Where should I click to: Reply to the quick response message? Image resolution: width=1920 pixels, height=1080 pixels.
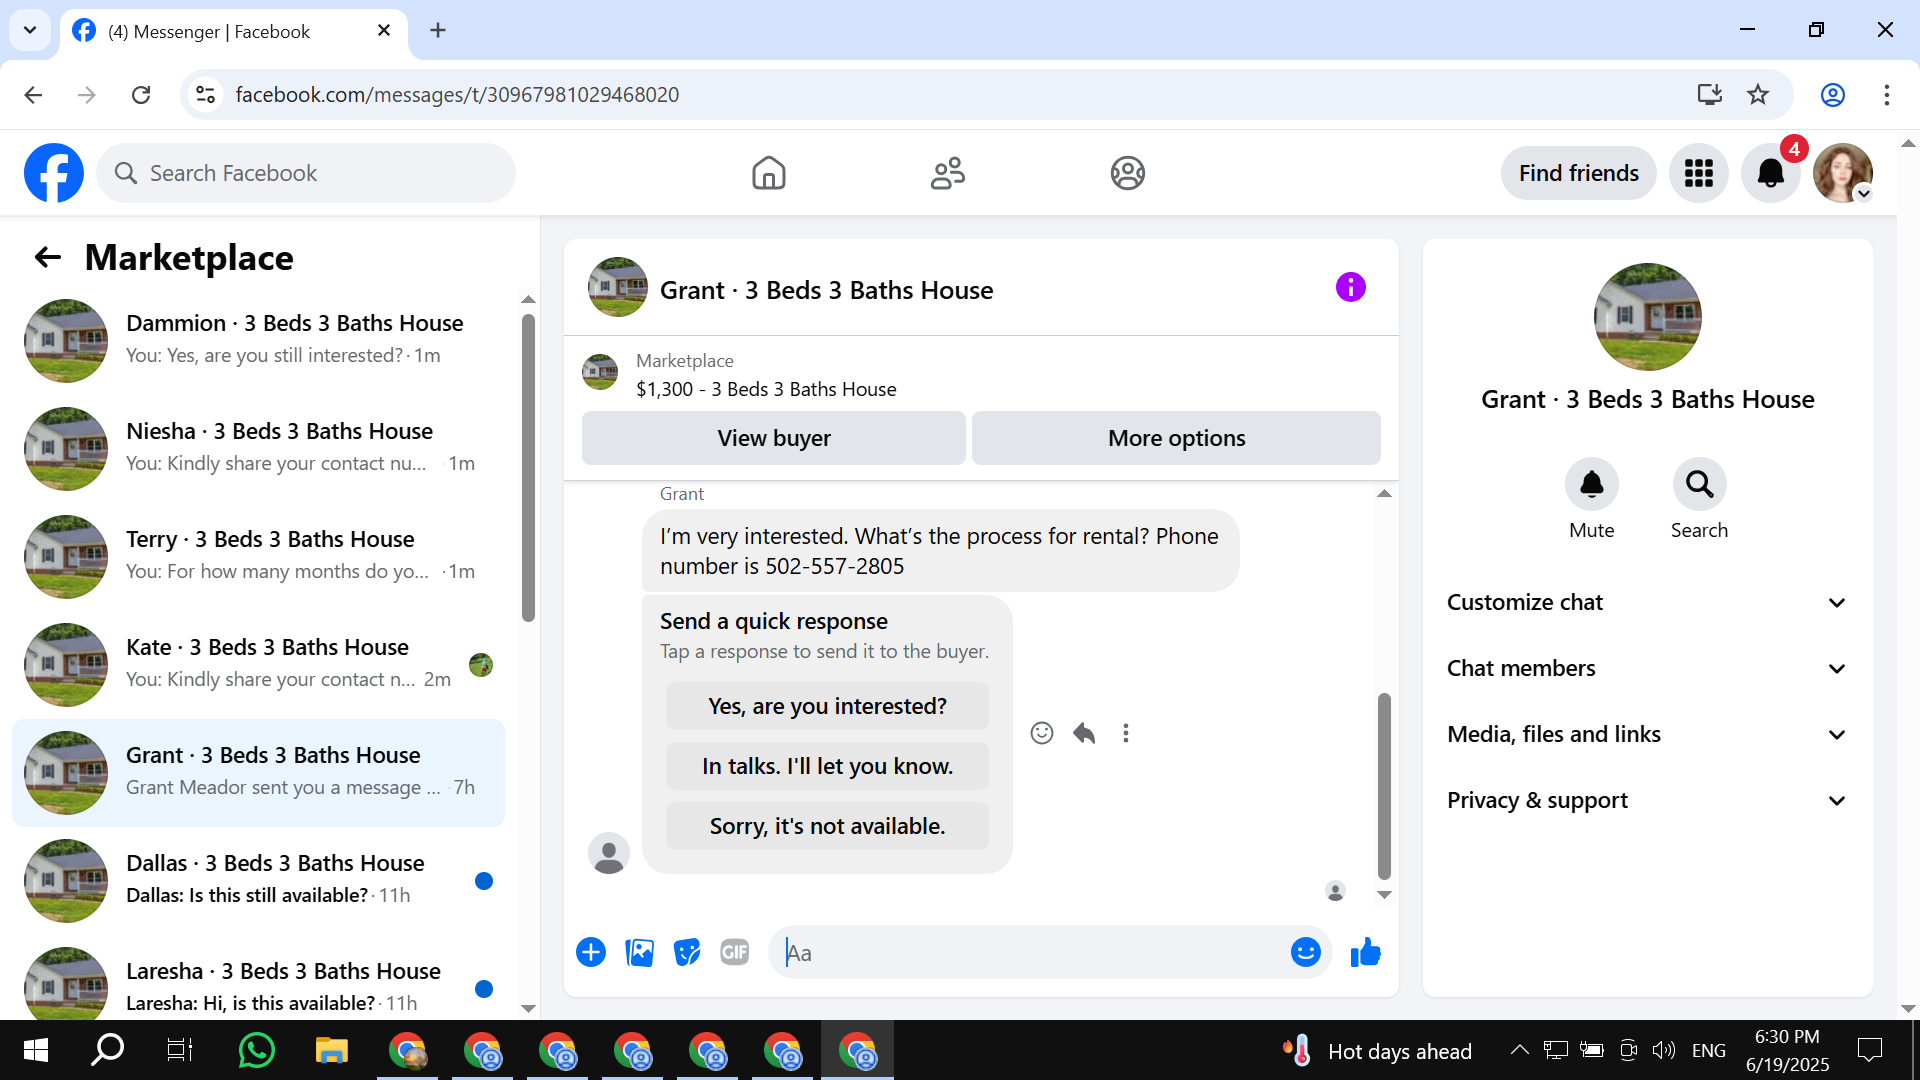(1084, 733)
